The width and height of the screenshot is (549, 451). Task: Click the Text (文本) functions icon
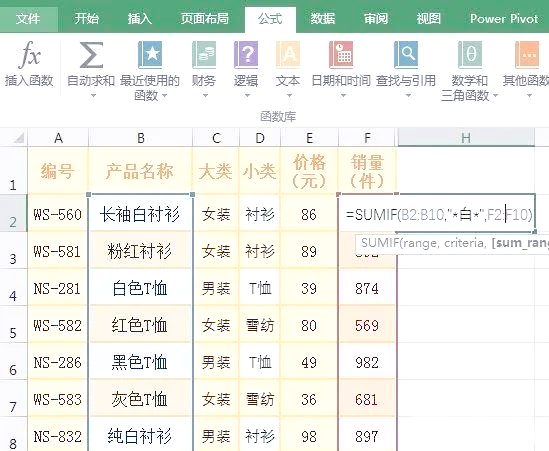(x=288, y=55)
